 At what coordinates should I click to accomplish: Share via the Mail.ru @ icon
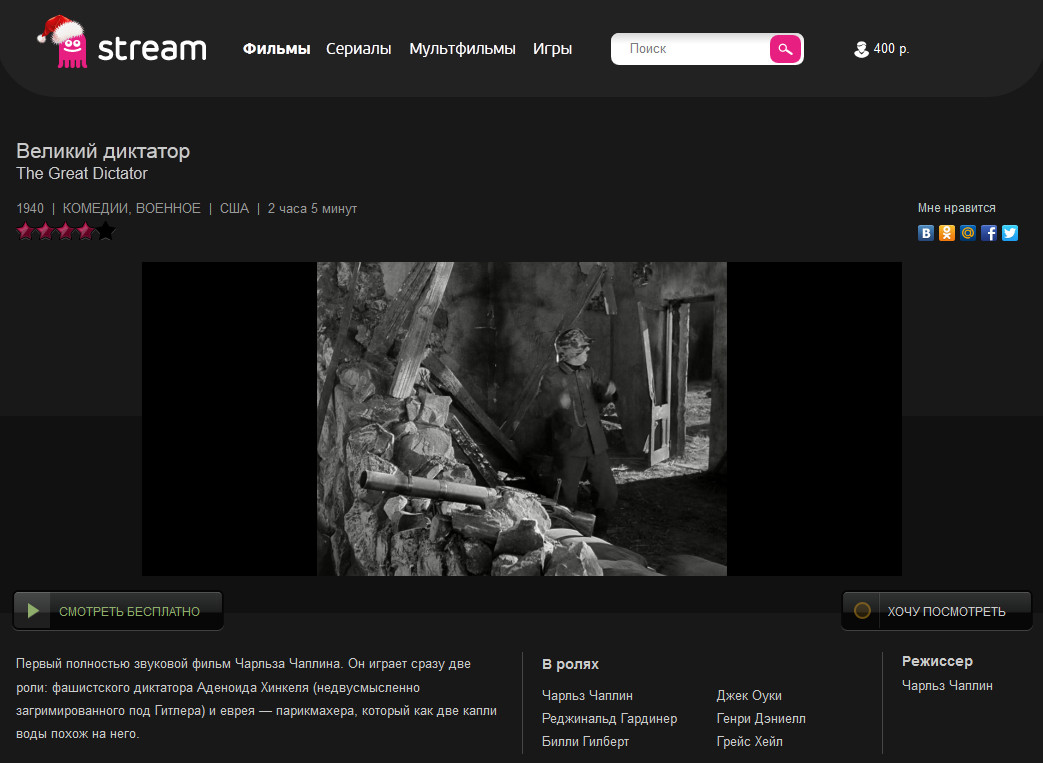pos(967,233)
